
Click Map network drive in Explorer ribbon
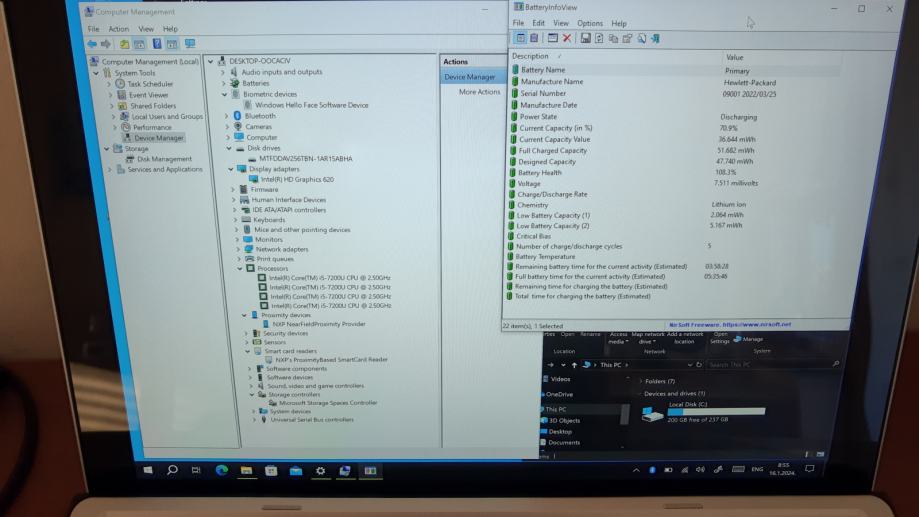coord(648,338)
